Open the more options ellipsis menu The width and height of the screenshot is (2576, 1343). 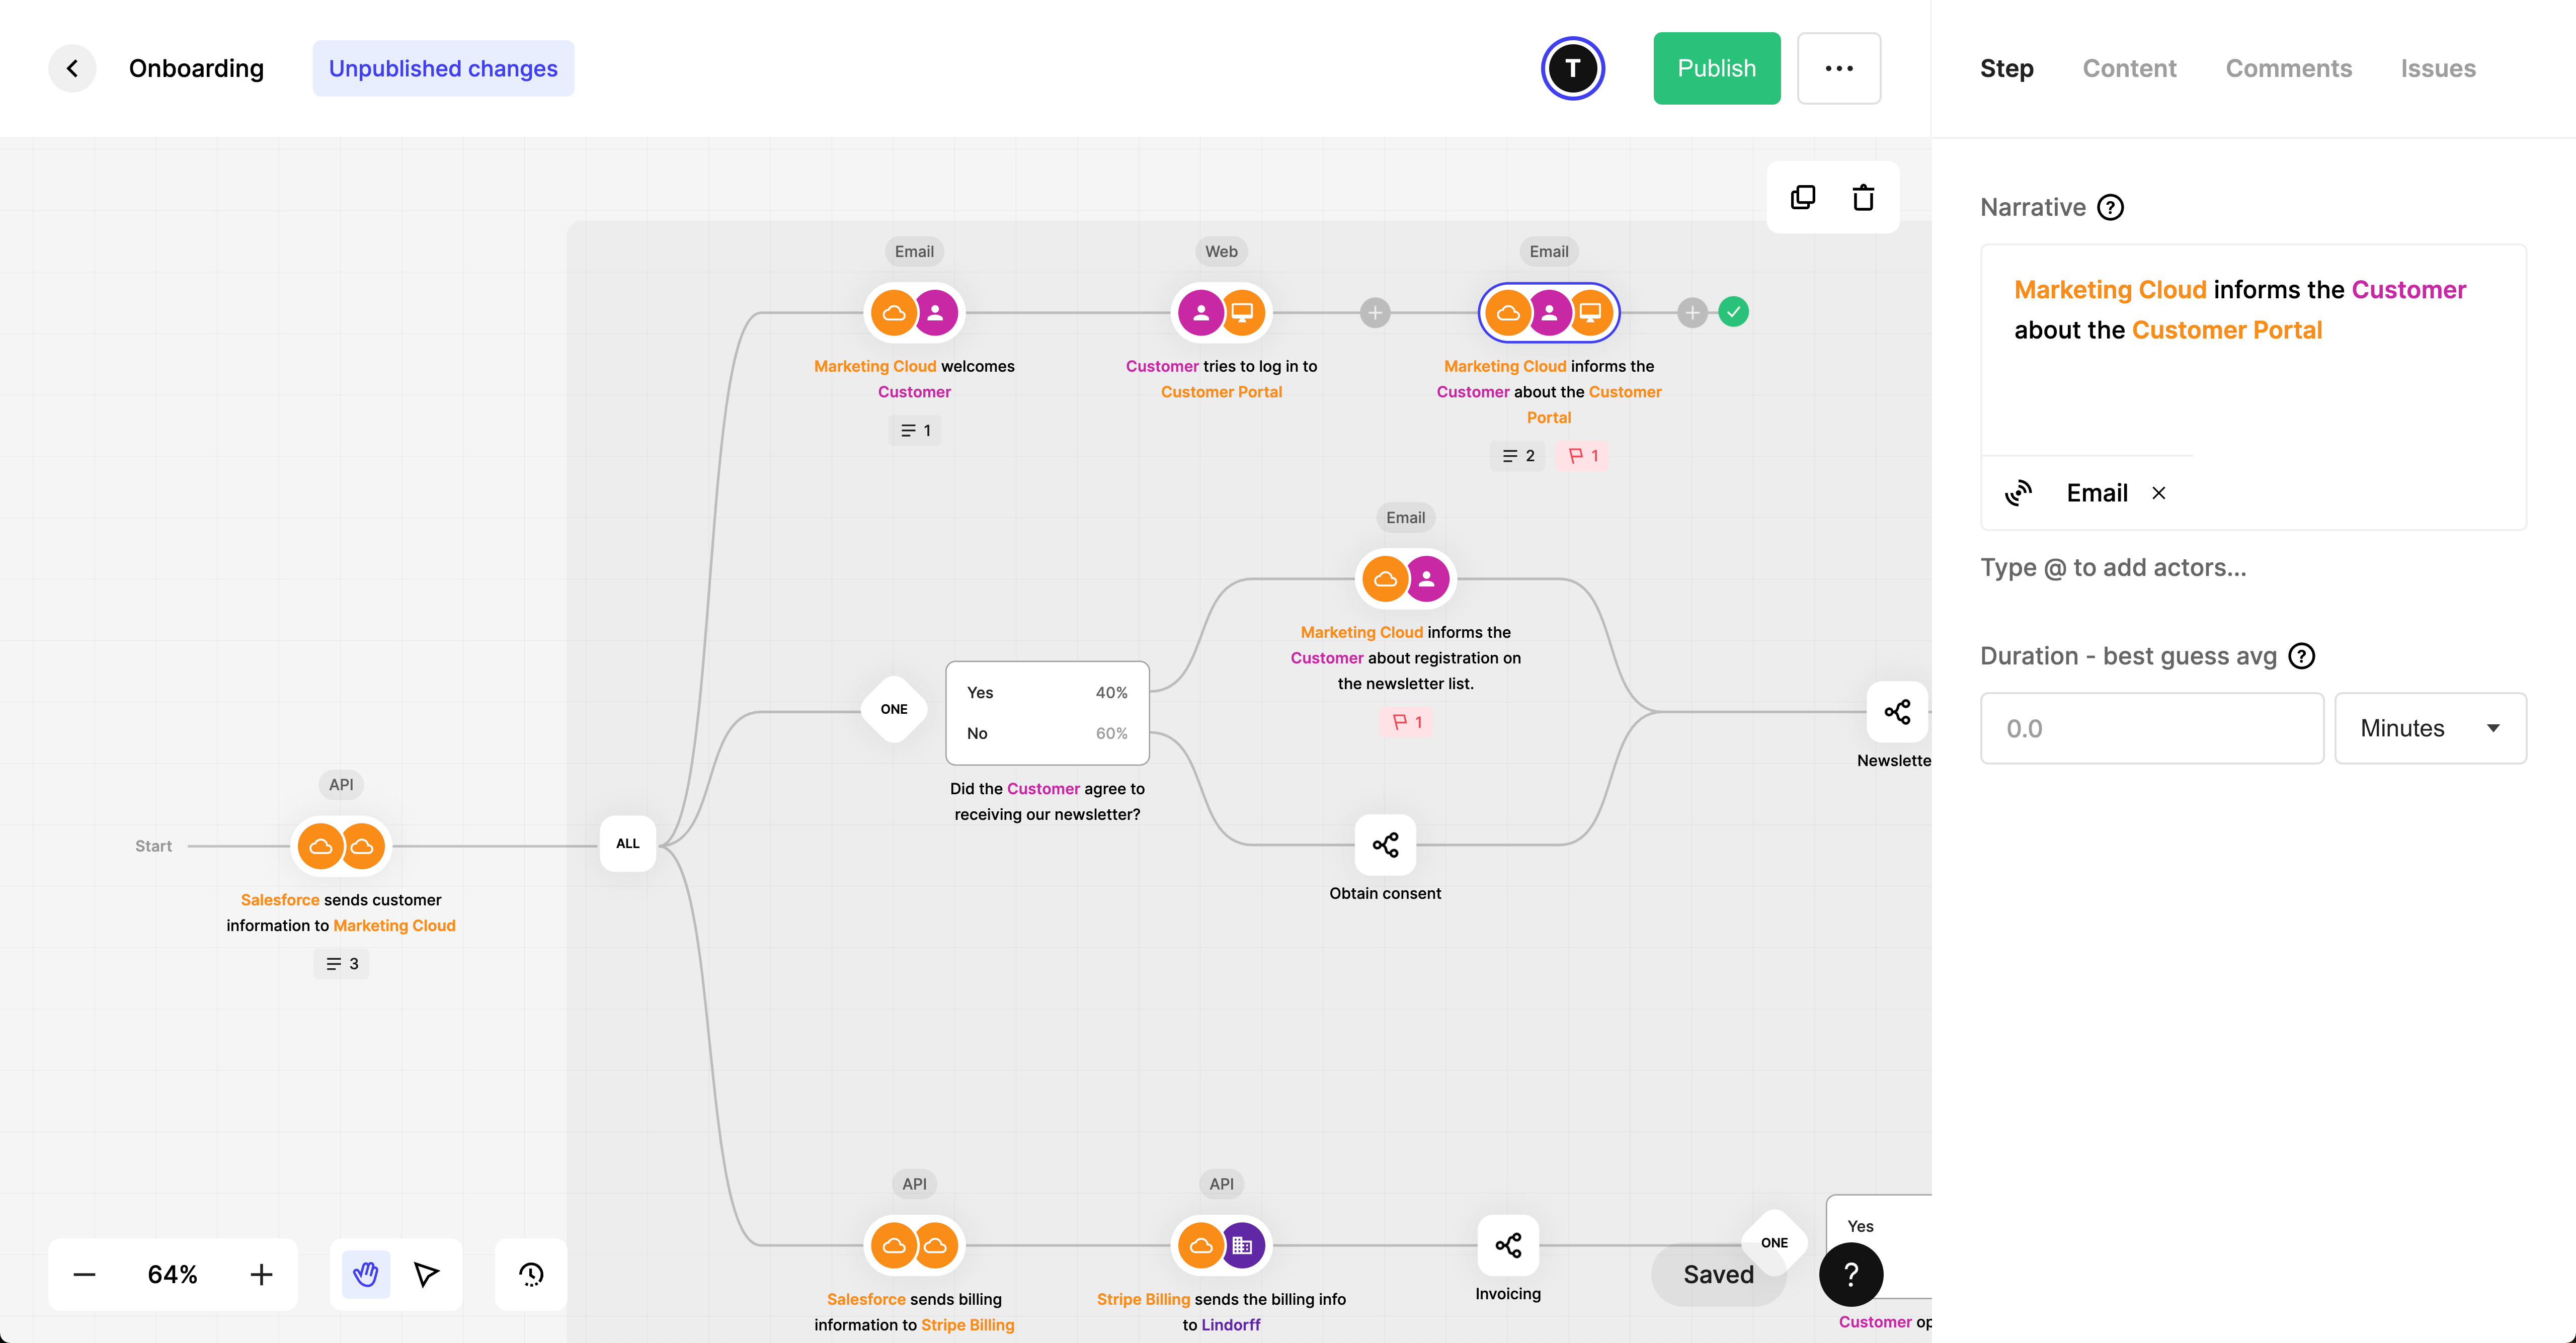[1839, 68]
